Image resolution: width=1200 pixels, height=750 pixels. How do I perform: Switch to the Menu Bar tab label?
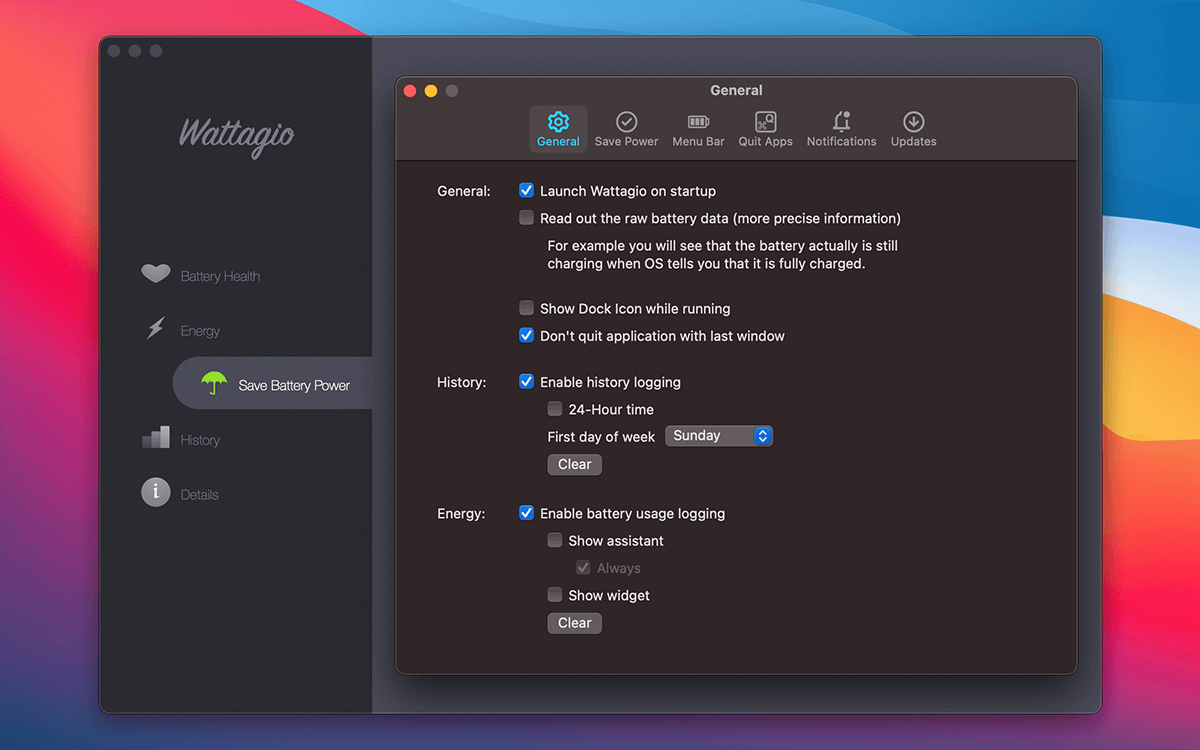point(698,142)
